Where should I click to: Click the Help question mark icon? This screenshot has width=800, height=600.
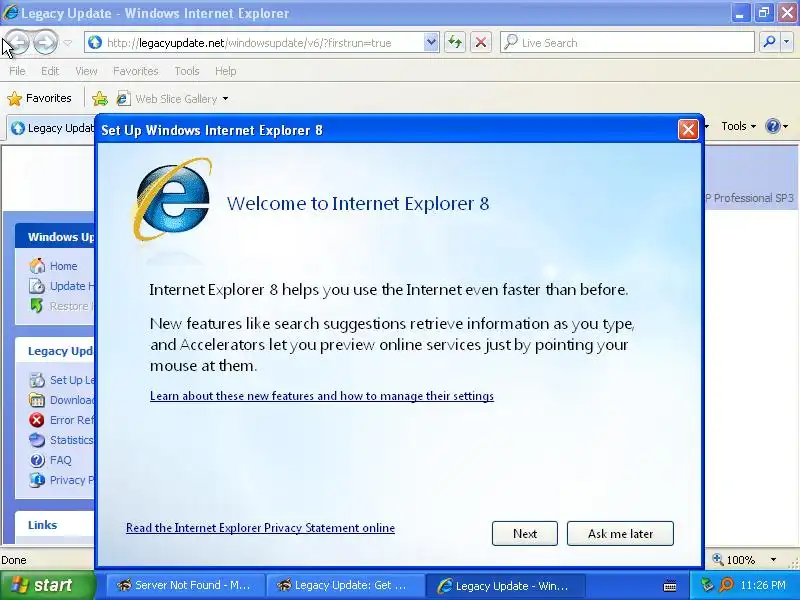[x=773, y=126]
